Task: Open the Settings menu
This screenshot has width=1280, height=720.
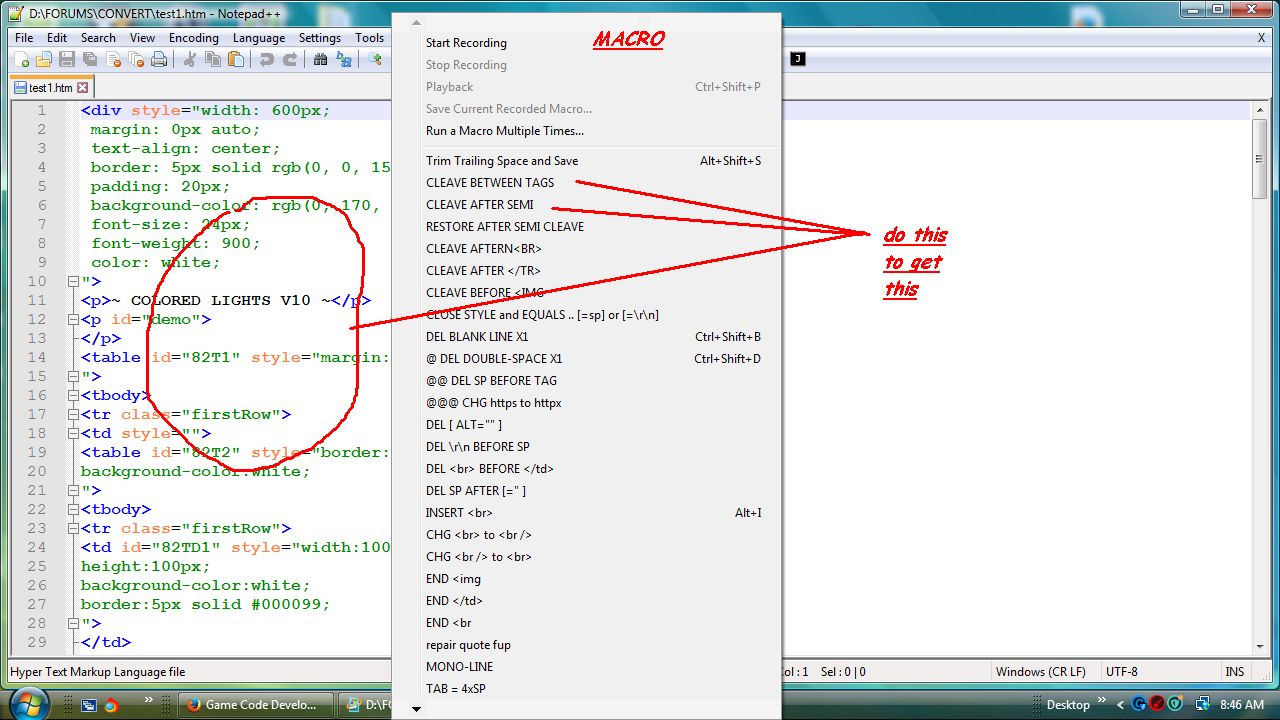Action: pyautogui.click(x=320, y=38)
